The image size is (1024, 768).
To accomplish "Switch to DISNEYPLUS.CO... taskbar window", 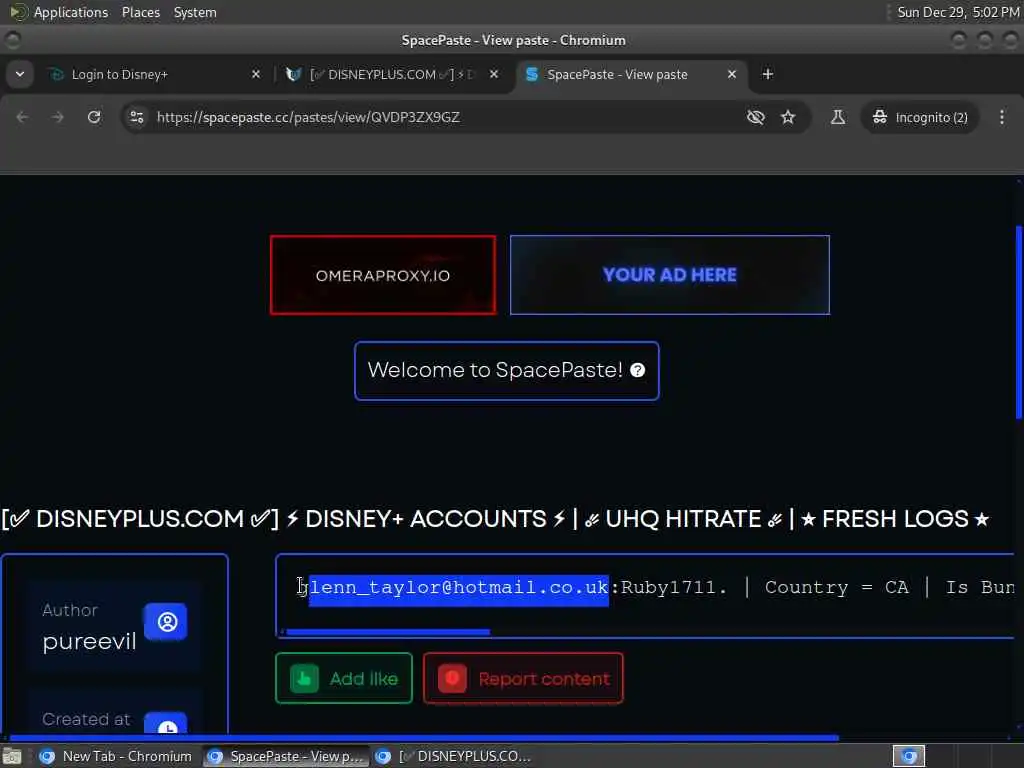I will point(455,756).
